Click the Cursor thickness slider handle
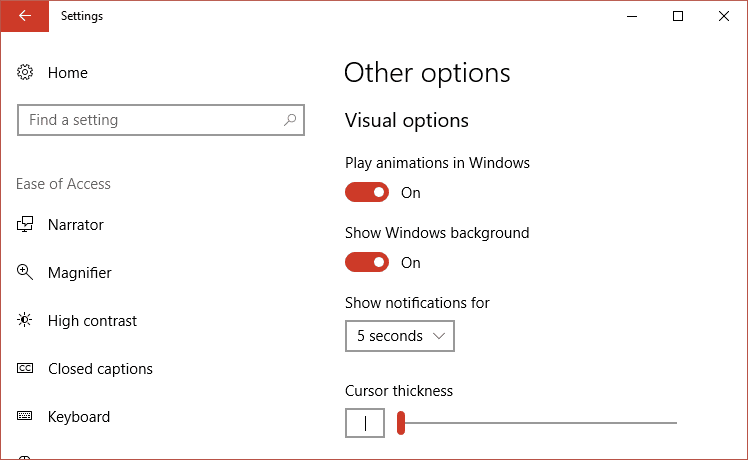Viewport: 748px width, 460px height. (x=401, y=423)
